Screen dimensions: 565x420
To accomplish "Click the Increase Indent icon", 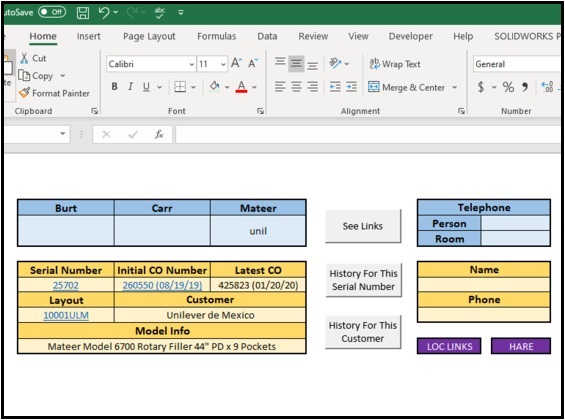I will tap(351, 87).
